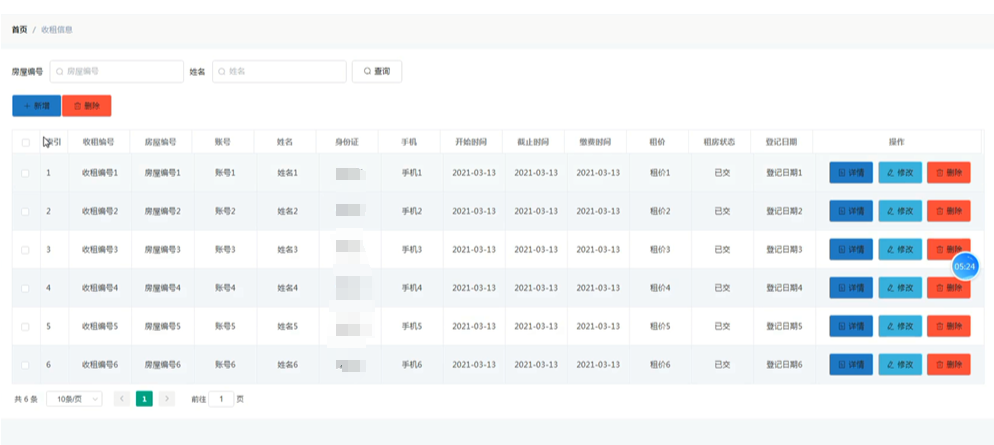The image size is (994, 445).
Task: Click the red 删除 batch delete button
Action: tap(86, 106)
